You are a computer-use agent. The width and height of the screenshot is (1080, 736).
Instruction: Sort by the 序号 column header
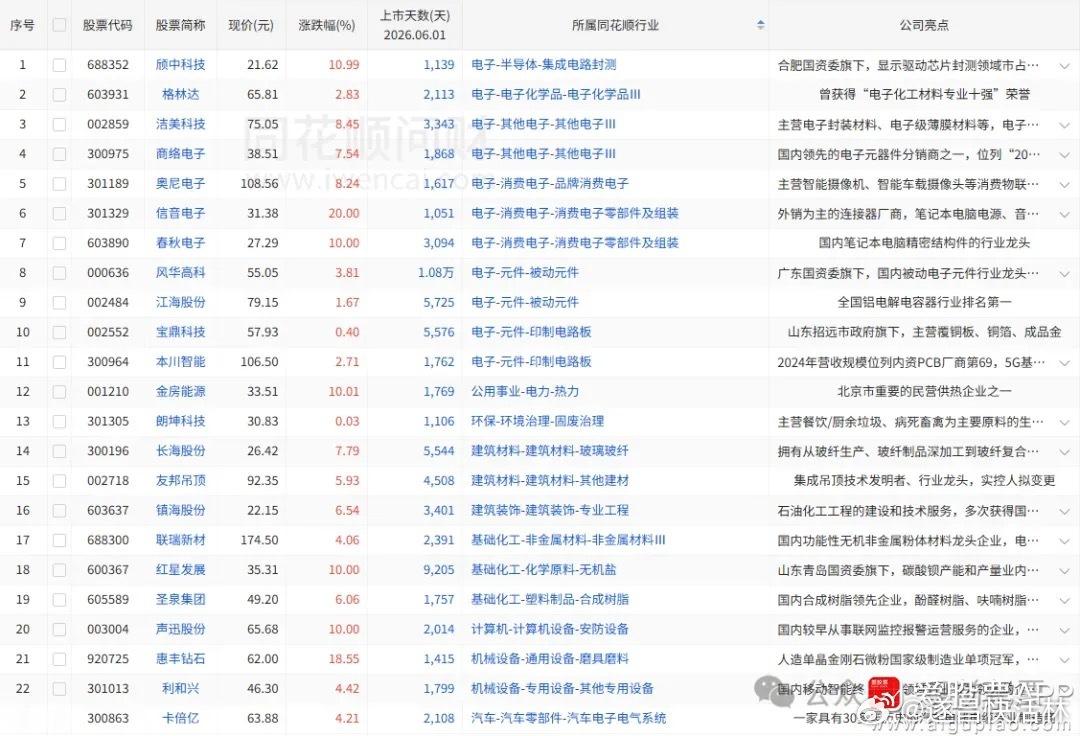click(x=22, y=25)
